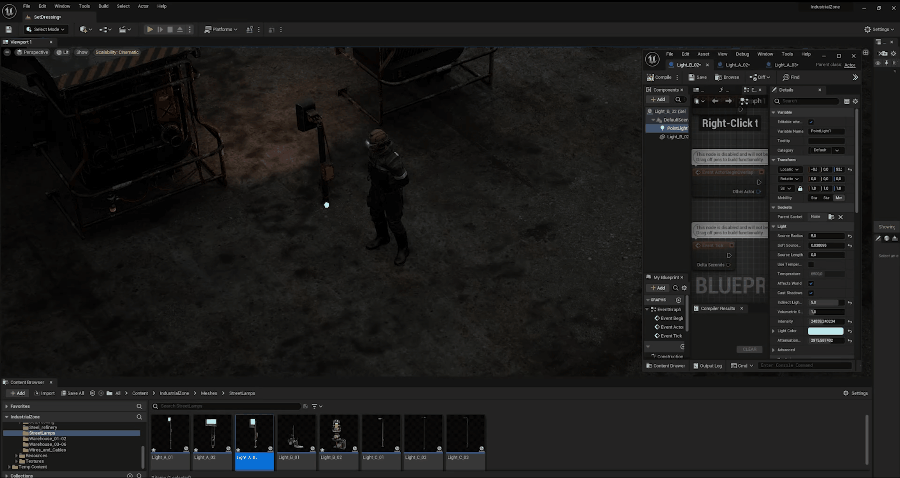Screen dimensions: 900x478
Task: Open the Light Color swatch picker
Action: point(826,331)
